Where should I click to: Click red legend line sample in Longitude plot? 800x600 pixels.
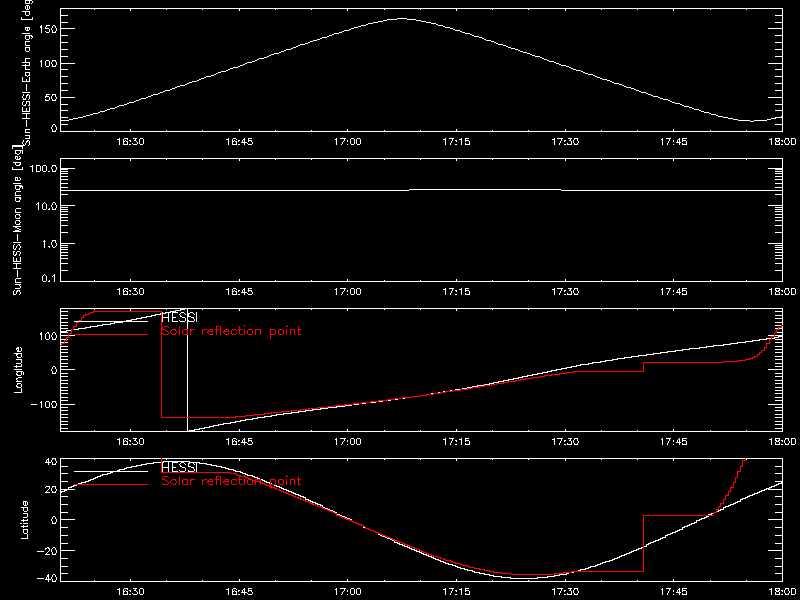coord(111,335)
